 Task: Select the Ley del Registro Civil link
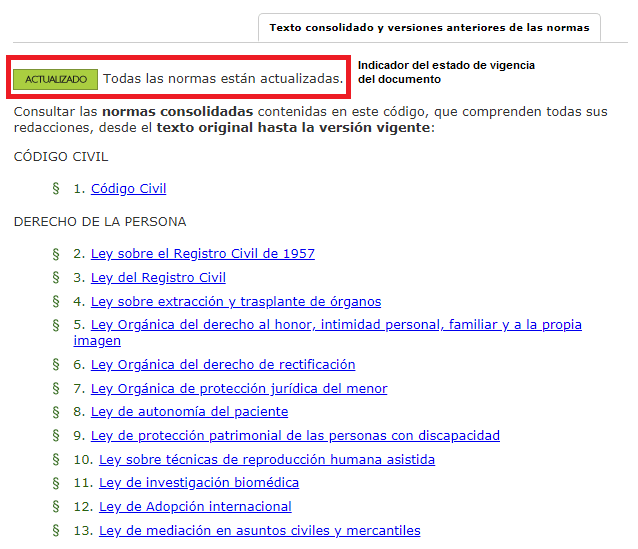point(158,278)
